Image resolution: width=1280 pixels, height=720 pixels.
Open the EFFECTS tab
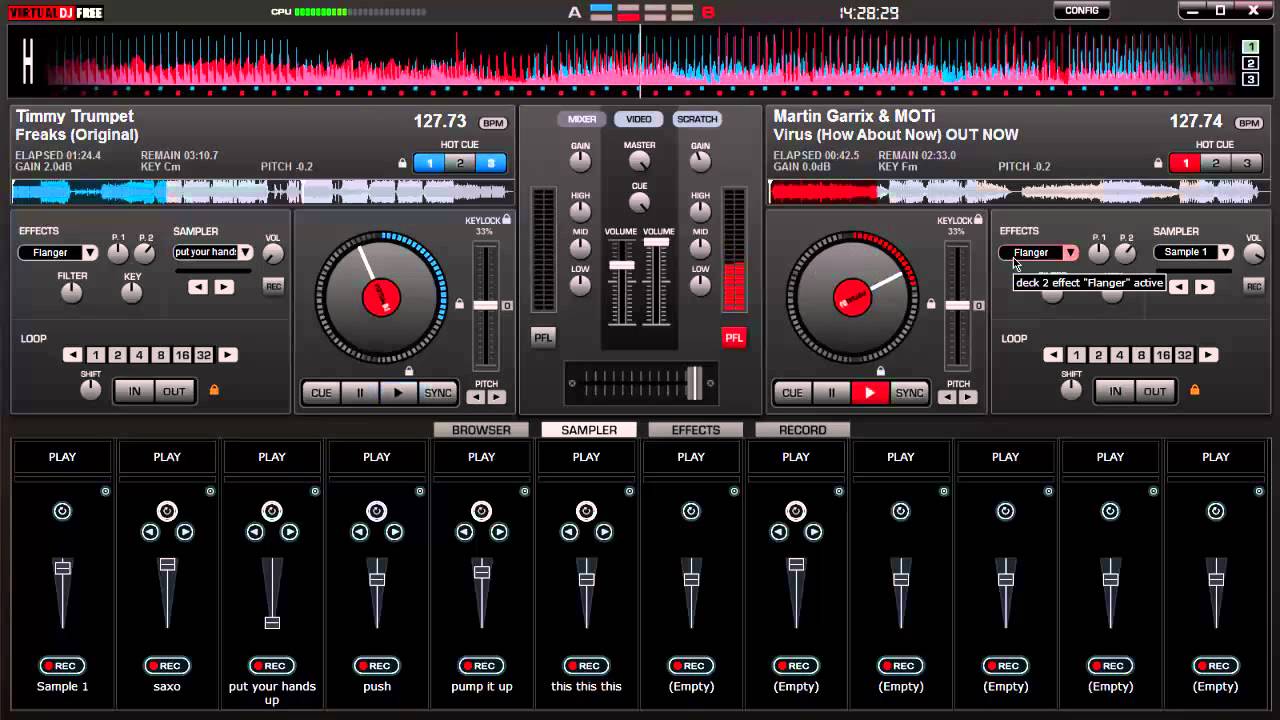696,430
